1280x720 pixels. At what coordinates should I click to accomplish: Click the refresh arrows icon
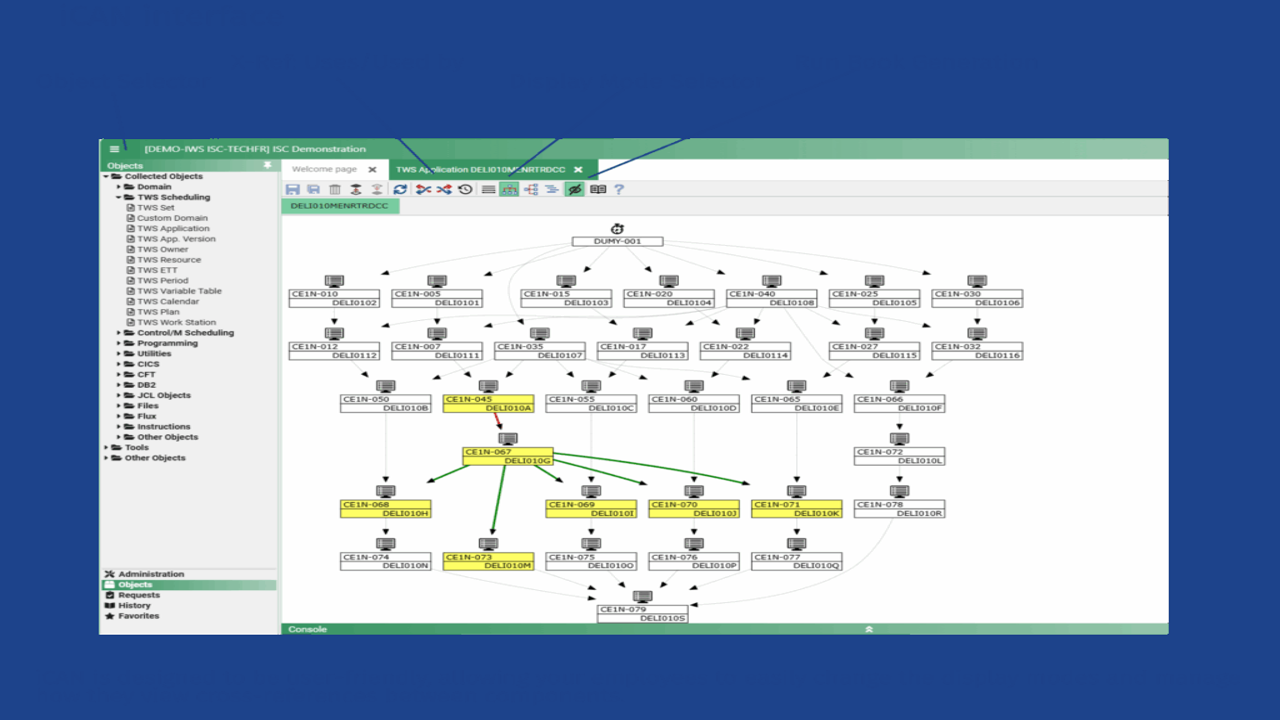[x=400, y=189]
